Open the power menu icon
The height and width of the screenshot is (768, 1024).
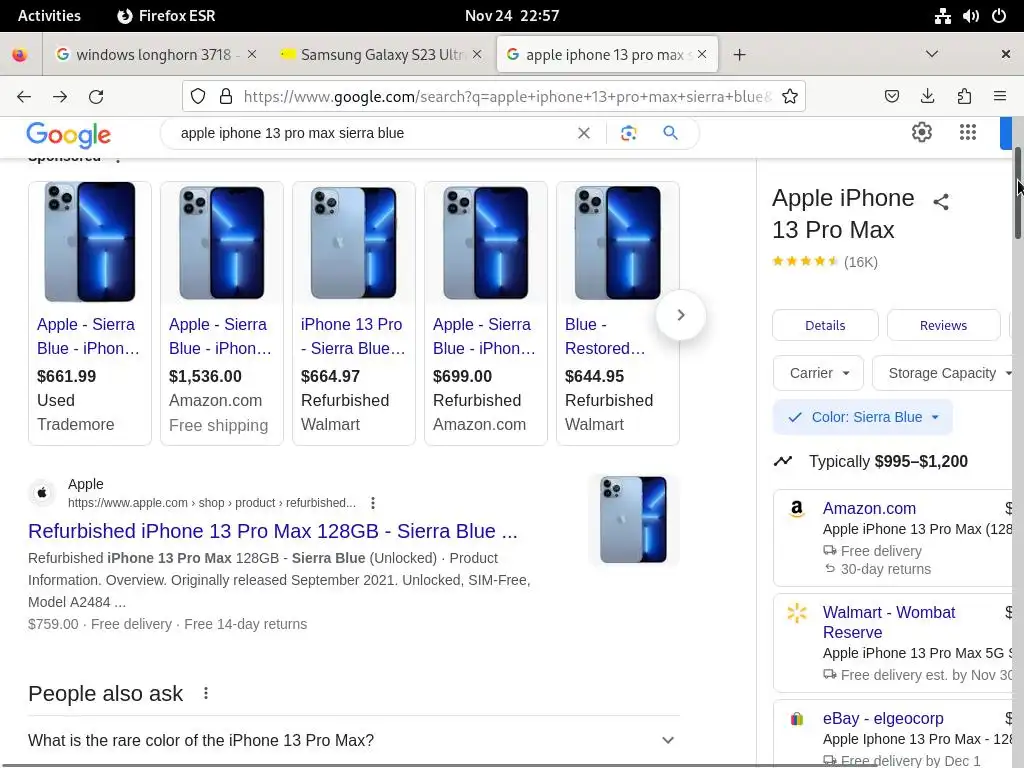[x=999, y=16]
